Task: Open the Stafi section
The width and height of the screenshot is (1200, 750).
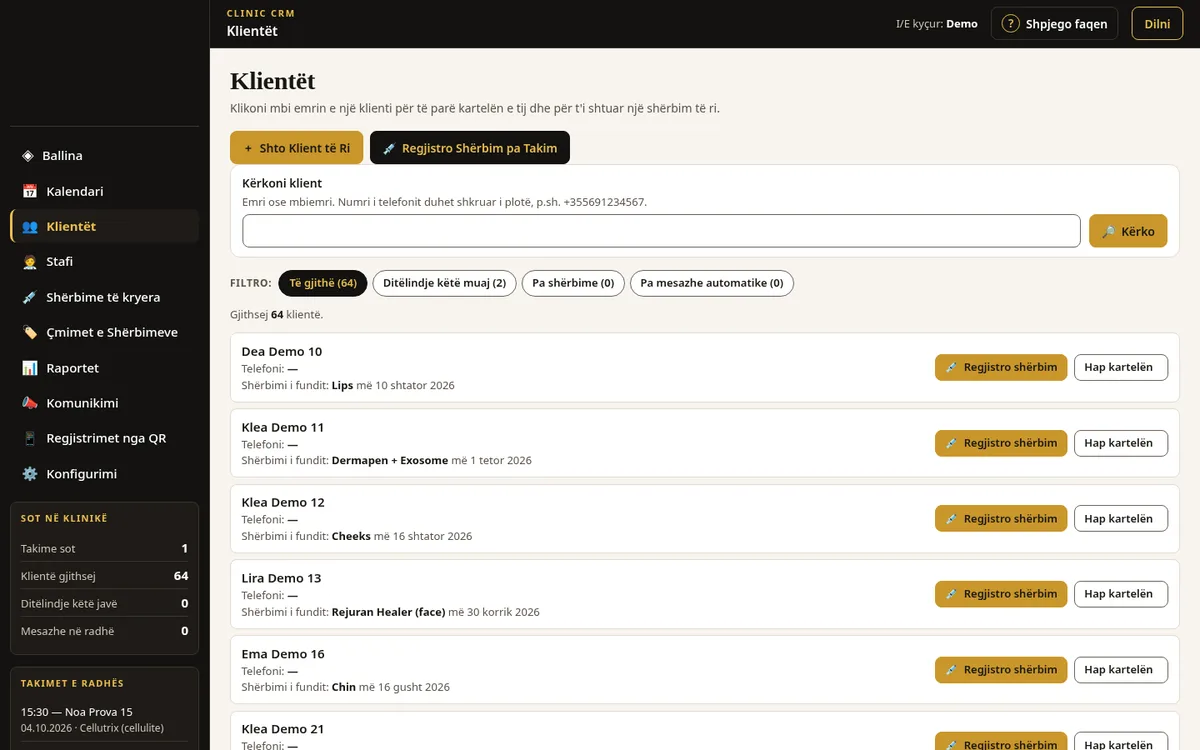Action: click(x=104, y=262)
